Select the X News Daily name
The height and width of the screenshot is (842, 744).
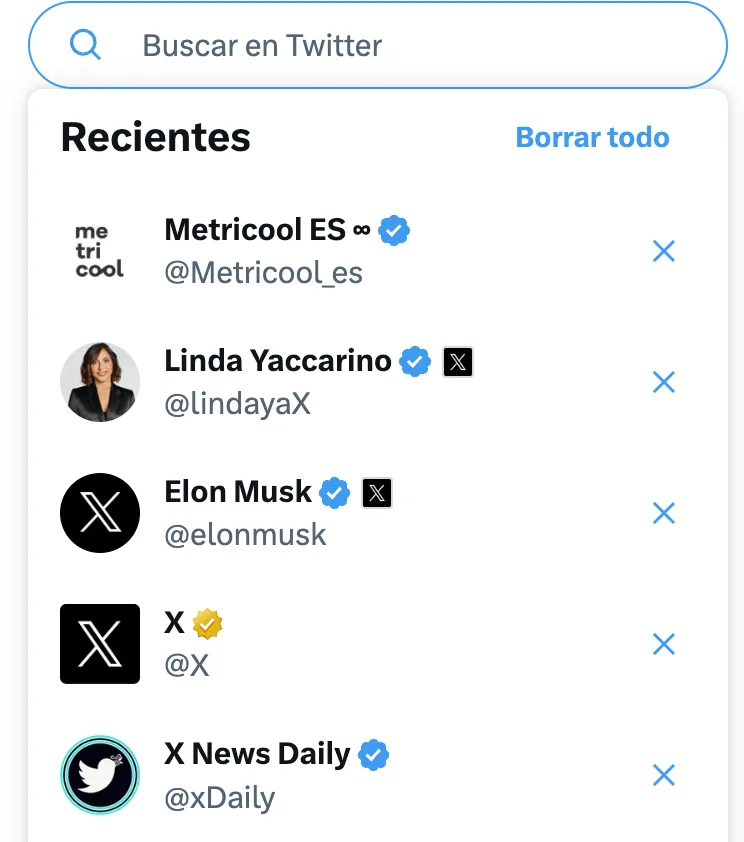tap(257, 753)
